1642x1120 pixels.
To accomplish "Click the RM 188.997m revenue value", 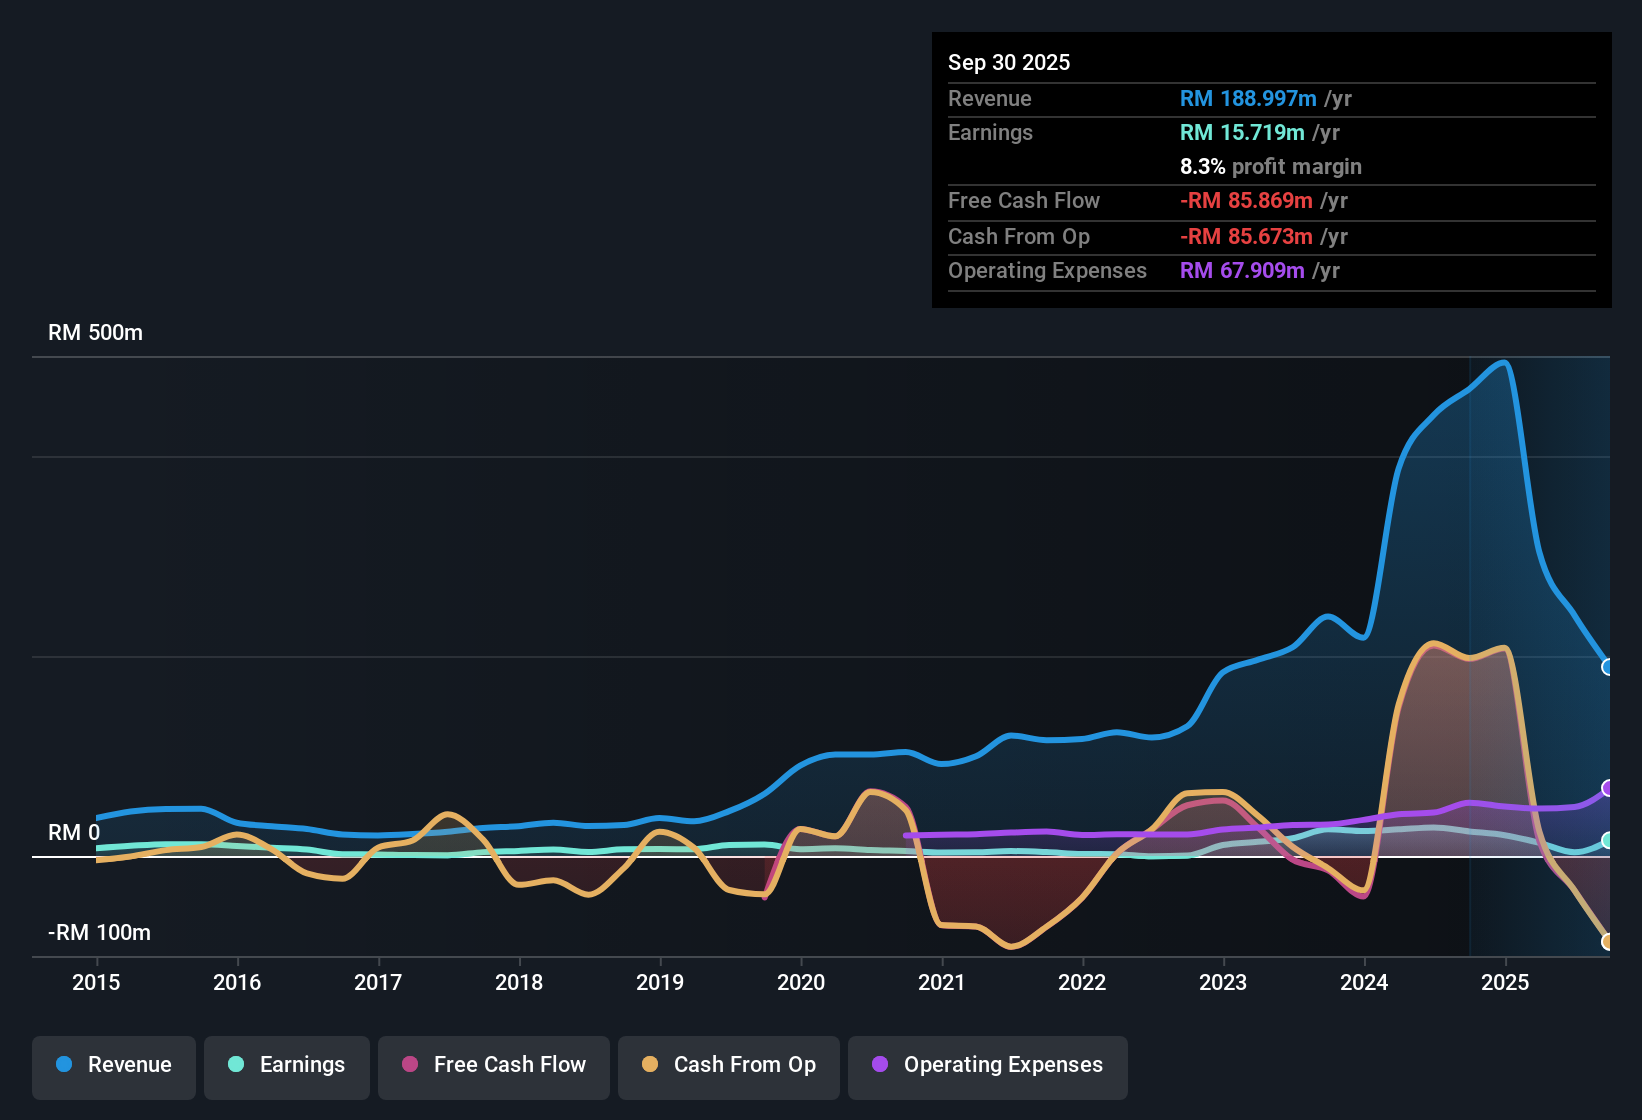I will tap(1247, 99).
